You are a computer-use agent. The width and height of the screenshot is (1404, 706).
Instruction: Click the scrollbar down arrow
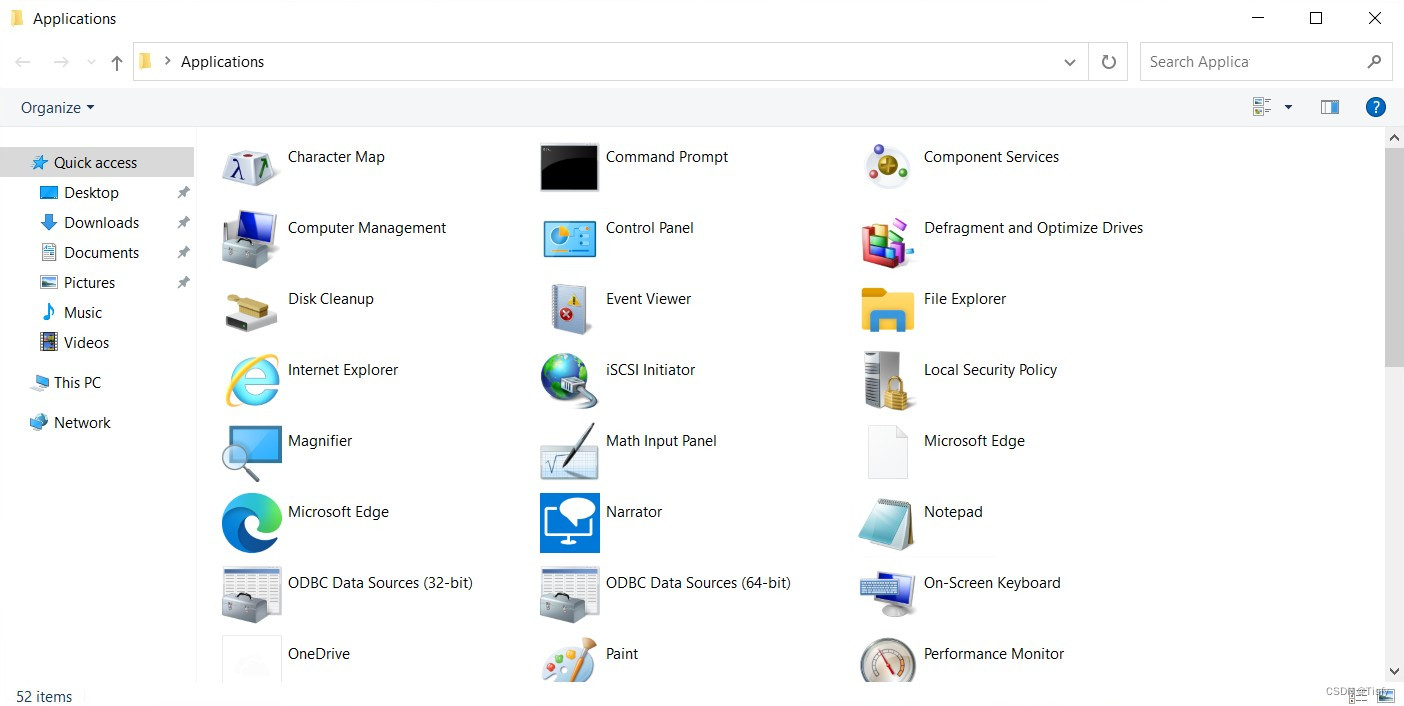tap(1394, 672)
